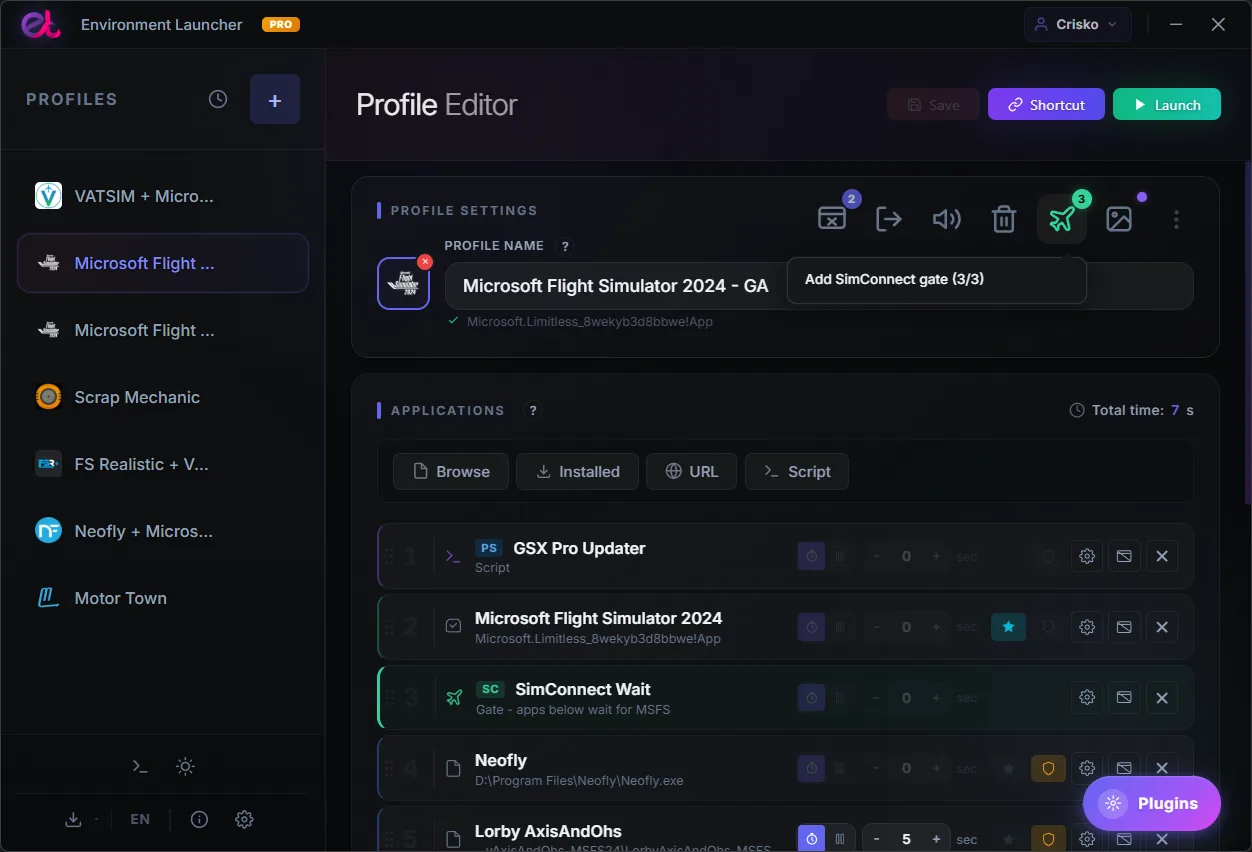Toggle star for Neofly row

1009,769
